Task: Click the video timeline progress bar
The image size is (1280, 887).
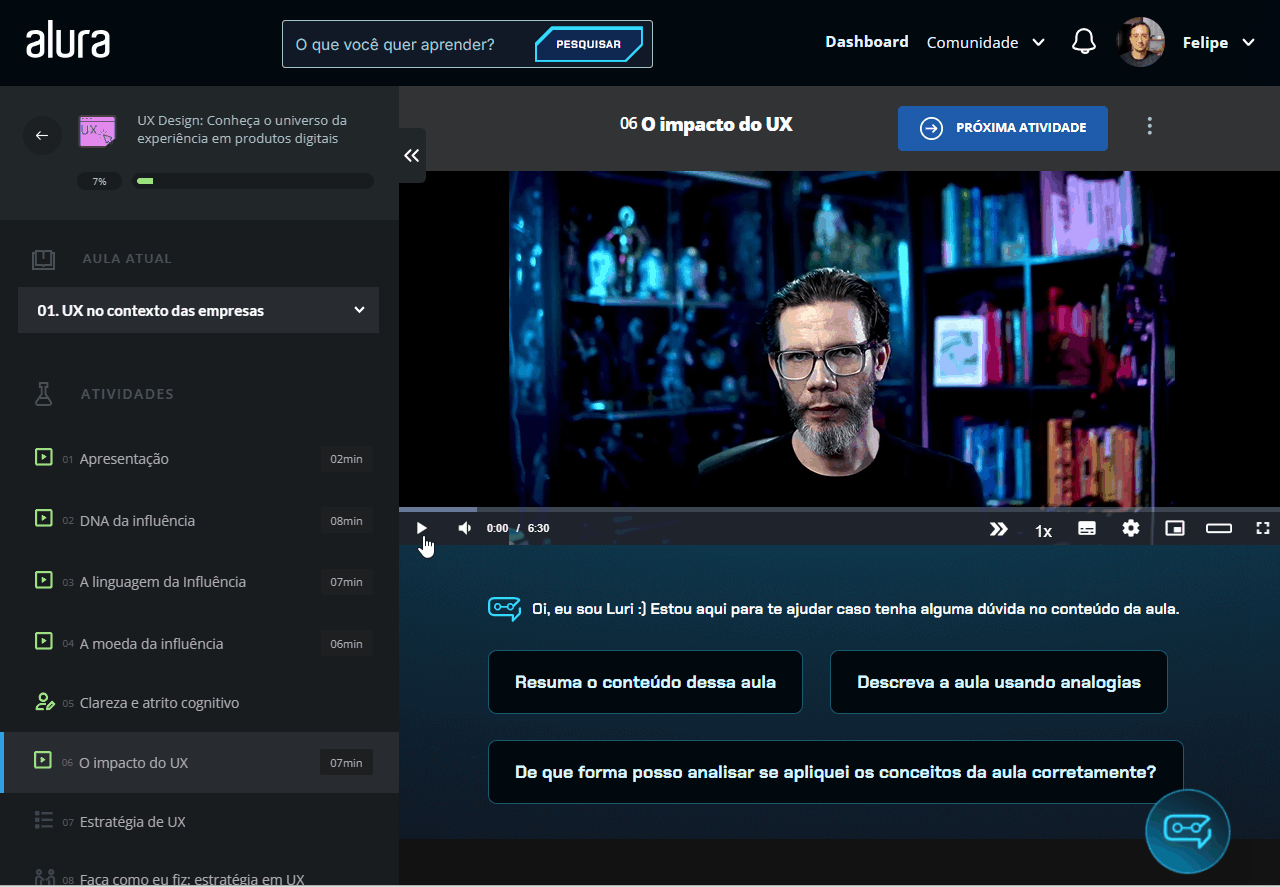Action: pos(840,508)
